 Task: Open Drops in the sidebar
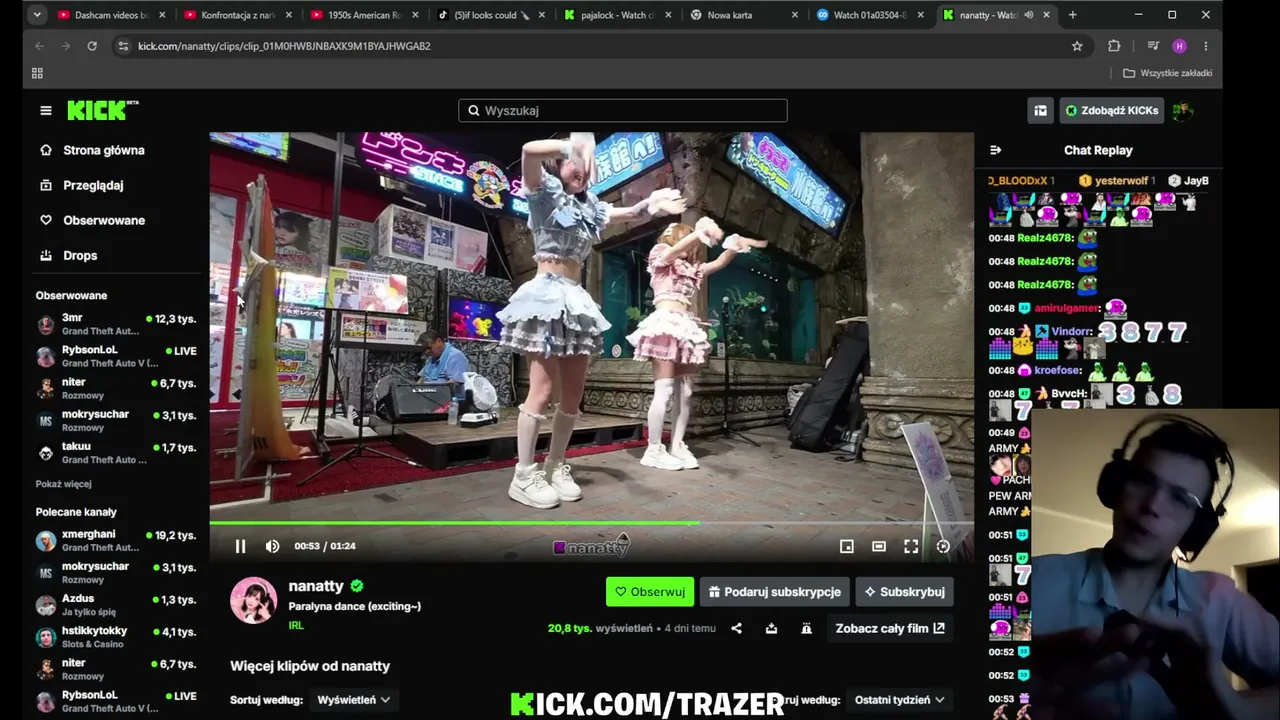[x=80, y=255]
